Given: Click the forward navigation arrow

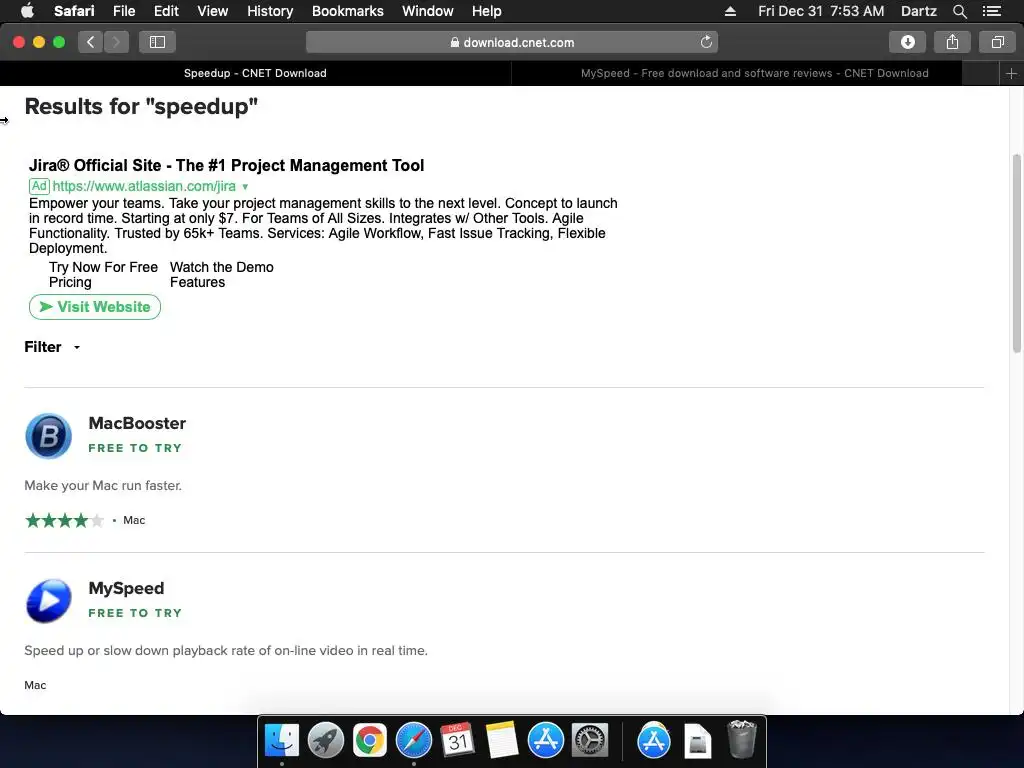Looking at the screenshot, I should click(x=116, y=42).
